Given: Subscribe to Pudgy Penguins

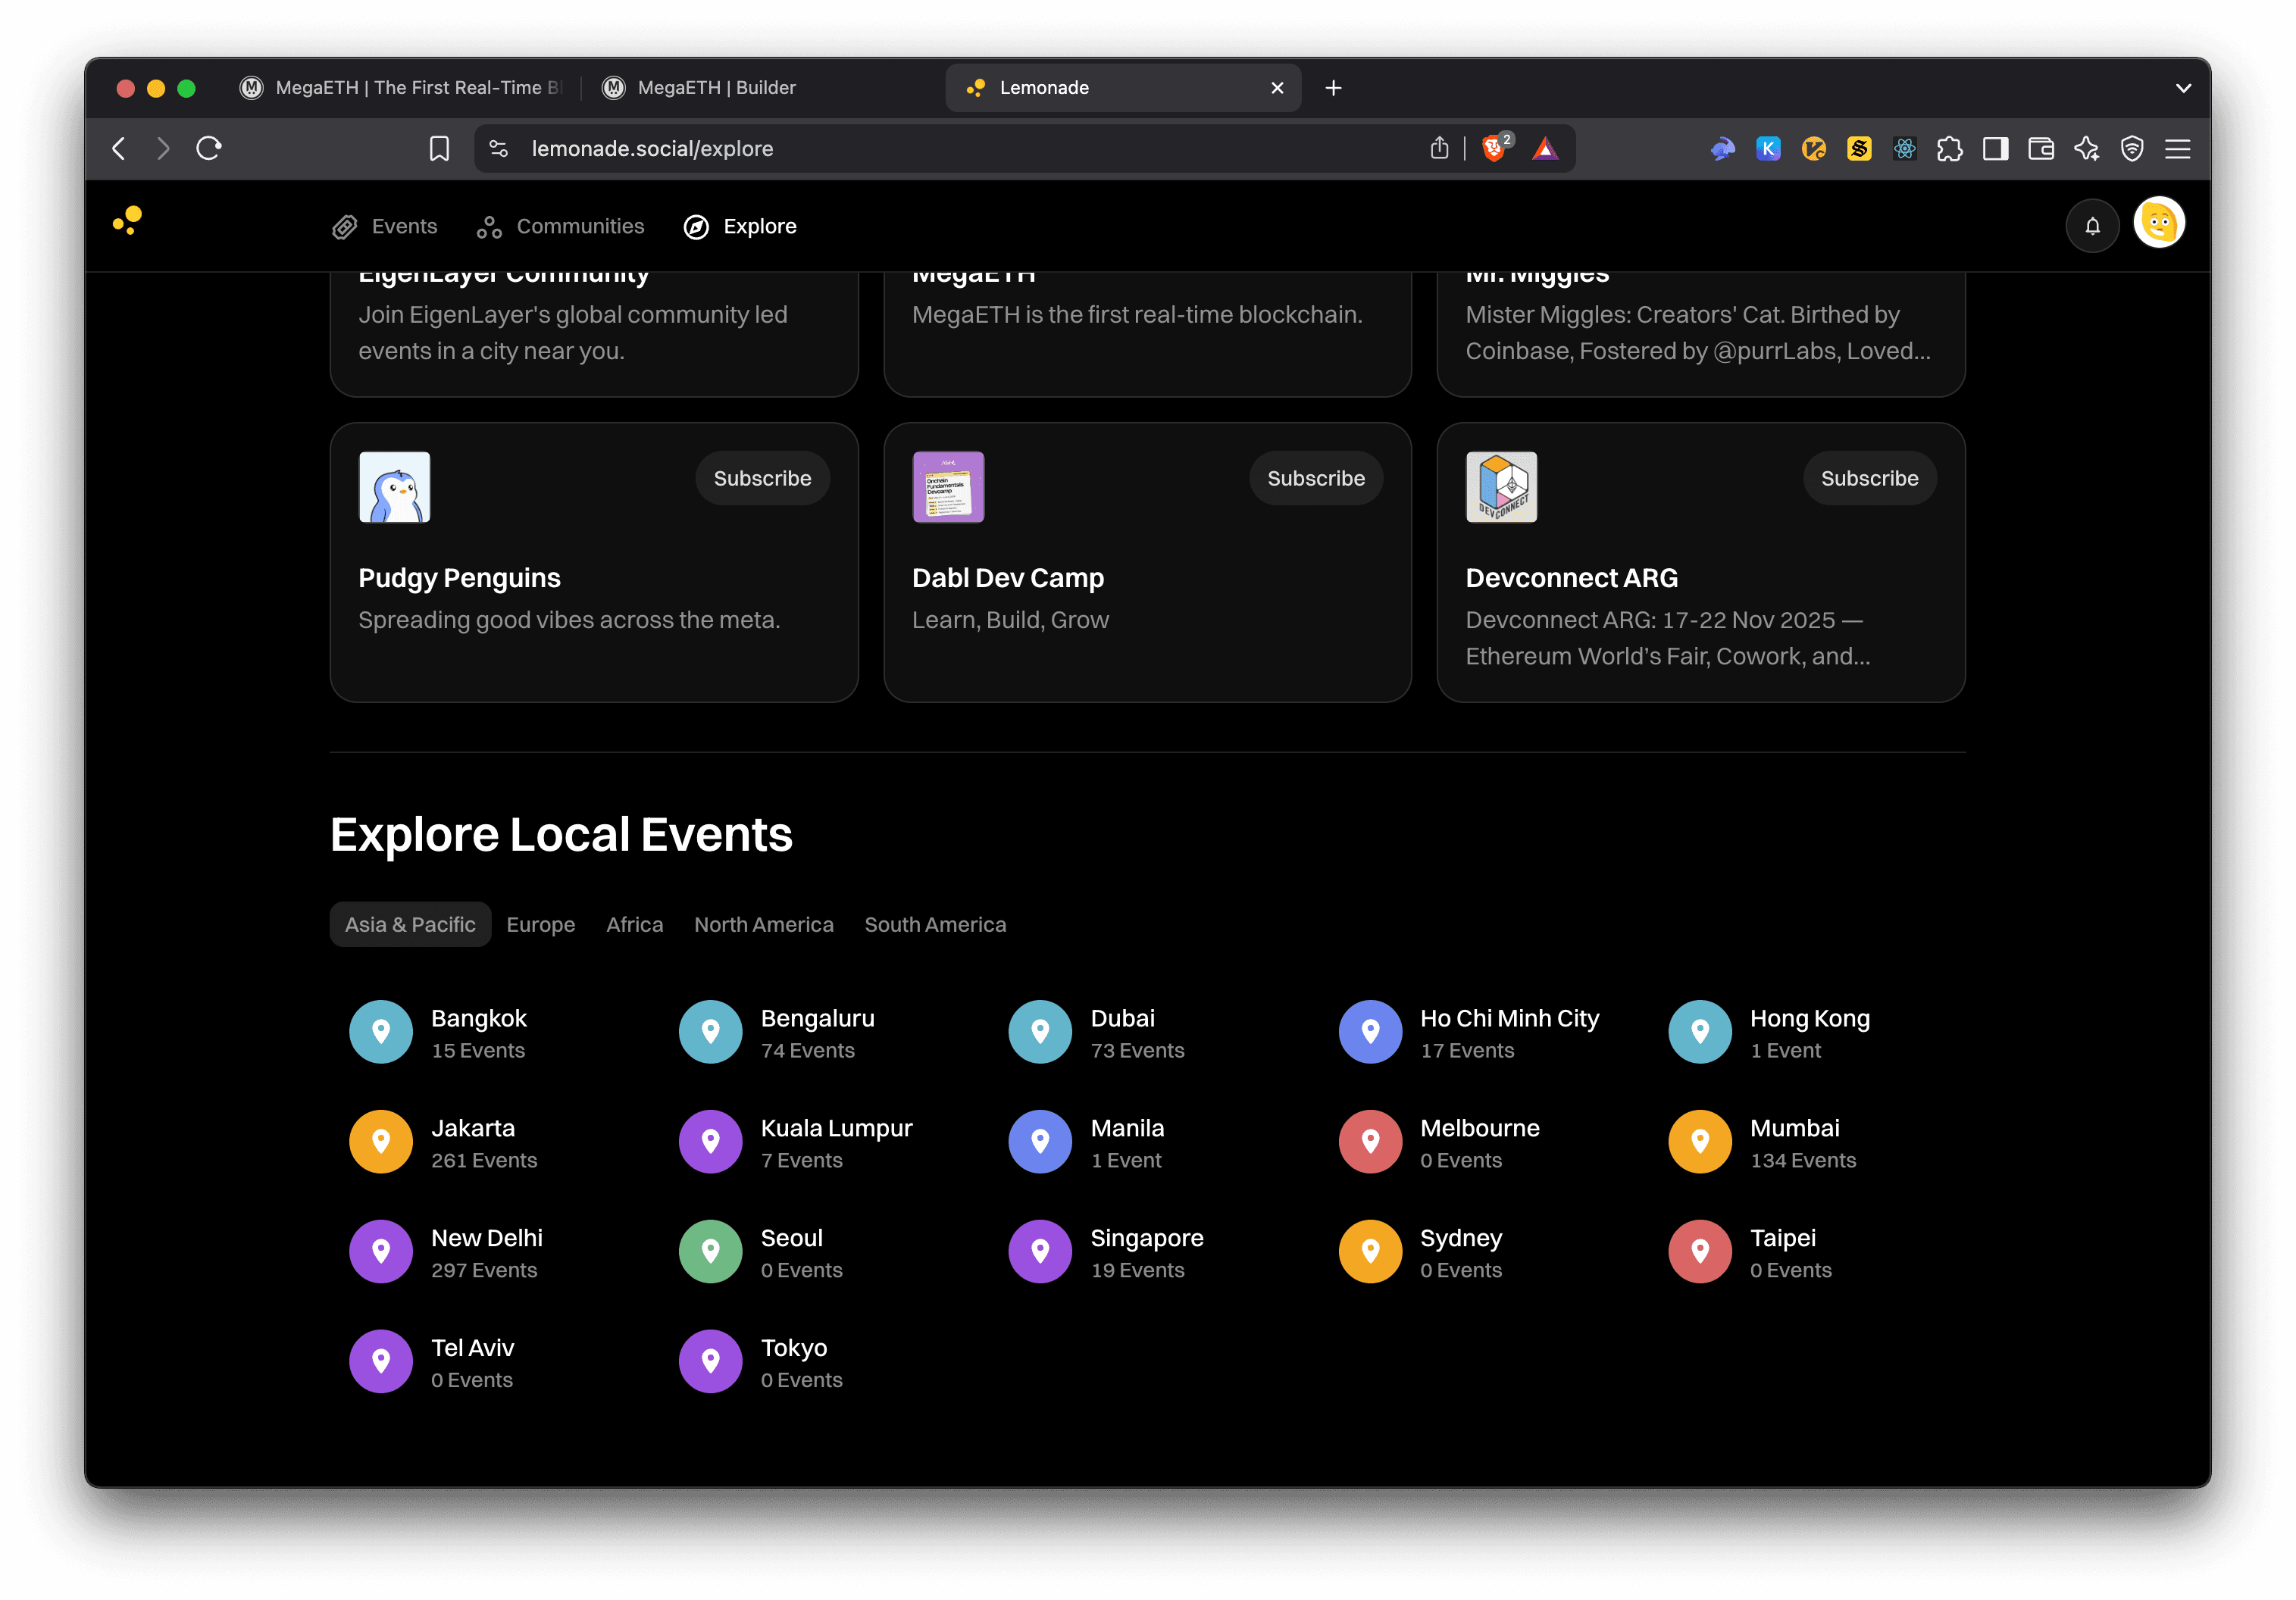Looking at the screenshot, I should 763,479.
